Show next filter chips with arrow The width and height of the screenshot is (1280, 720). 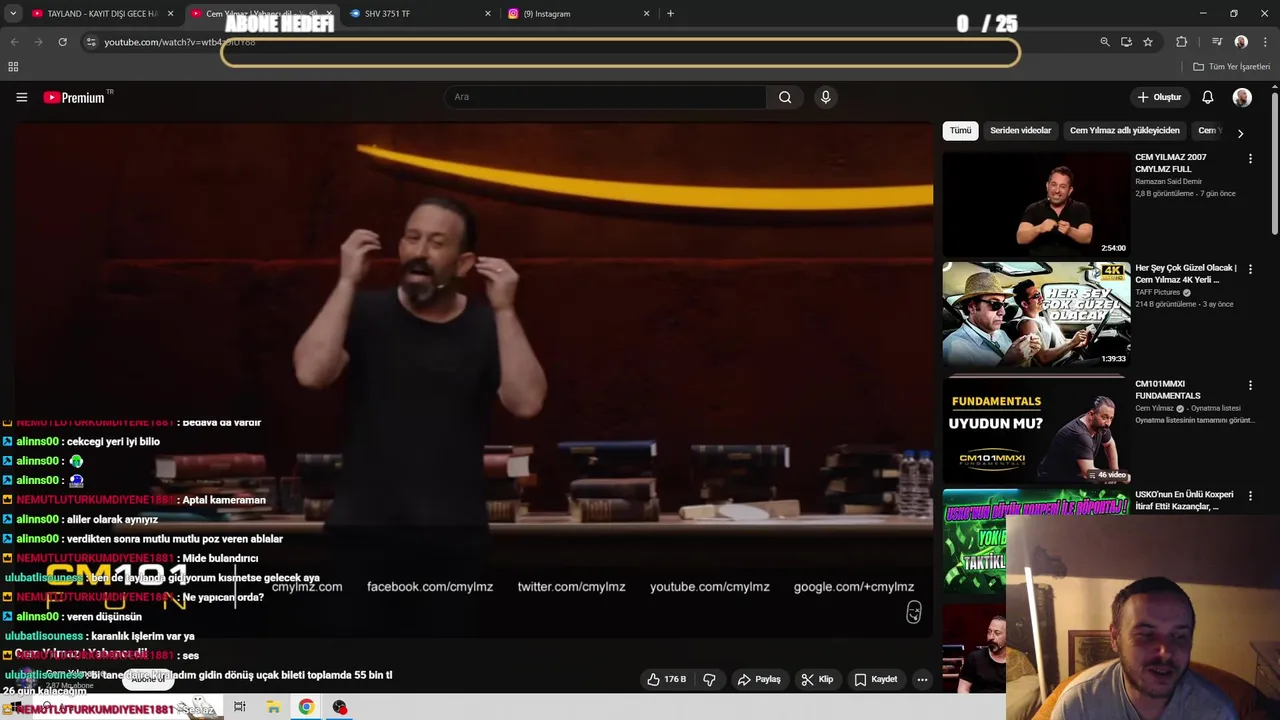coord(1240,133)
